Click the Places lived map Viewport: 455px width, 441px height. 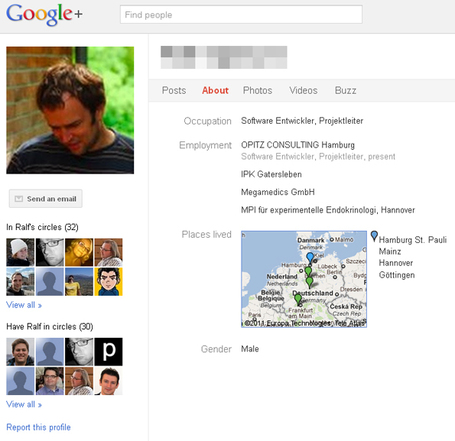304,279
